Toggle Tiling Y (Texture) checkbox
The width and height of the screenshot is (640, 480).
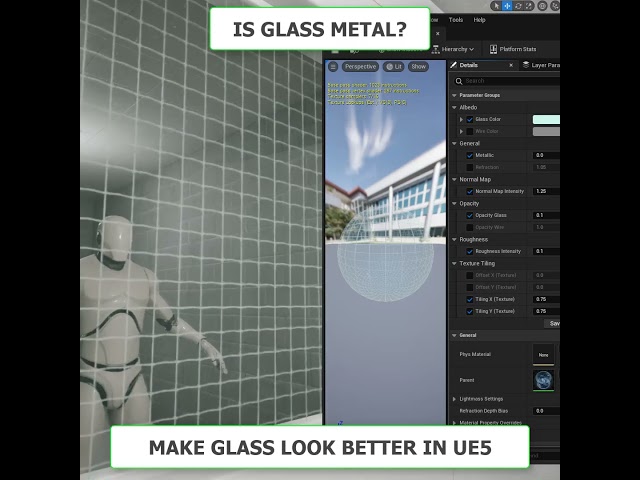470,311
